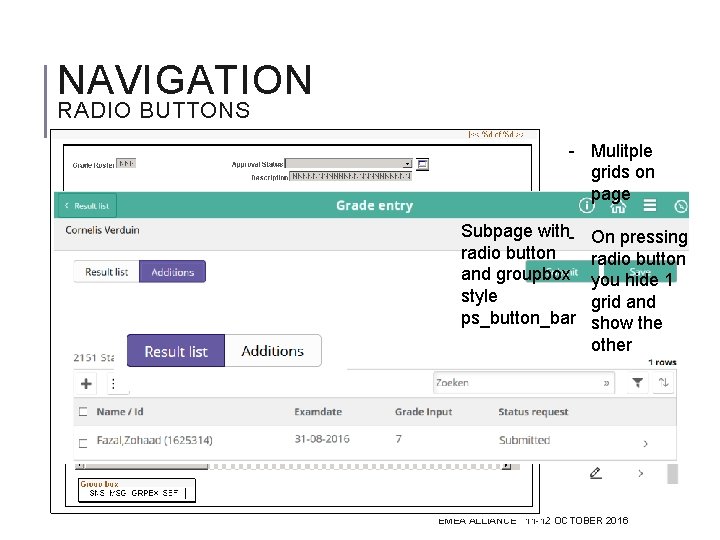Toggle the select-all checkbox beside Name / Id

(83, 411)
